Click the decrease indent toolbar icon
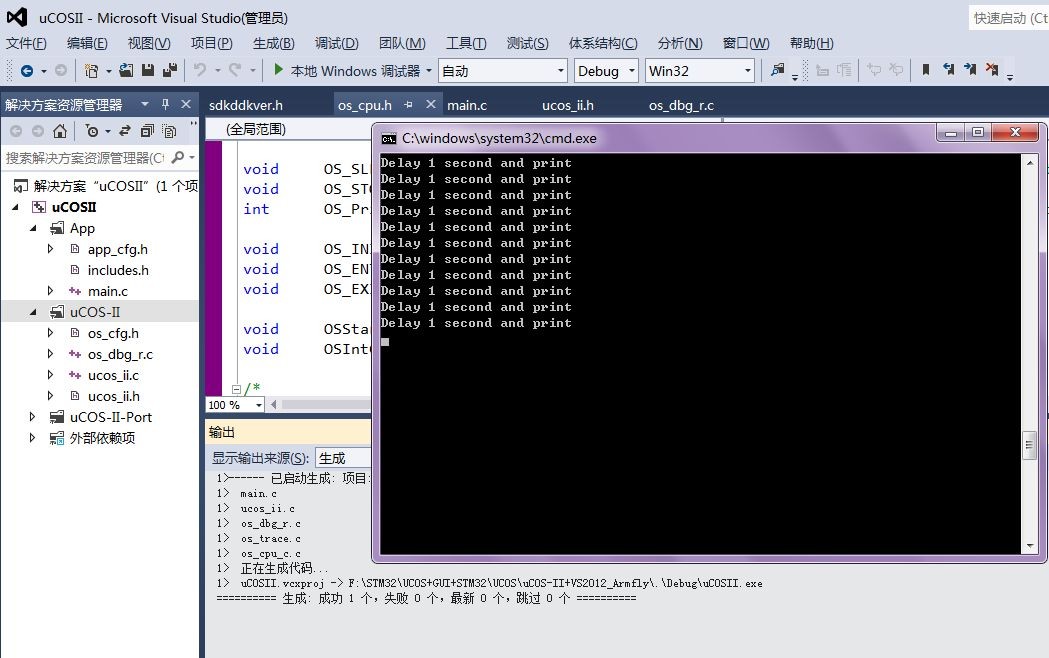The height and width of the screenshot is (658, 1049). tap(823, 70)
